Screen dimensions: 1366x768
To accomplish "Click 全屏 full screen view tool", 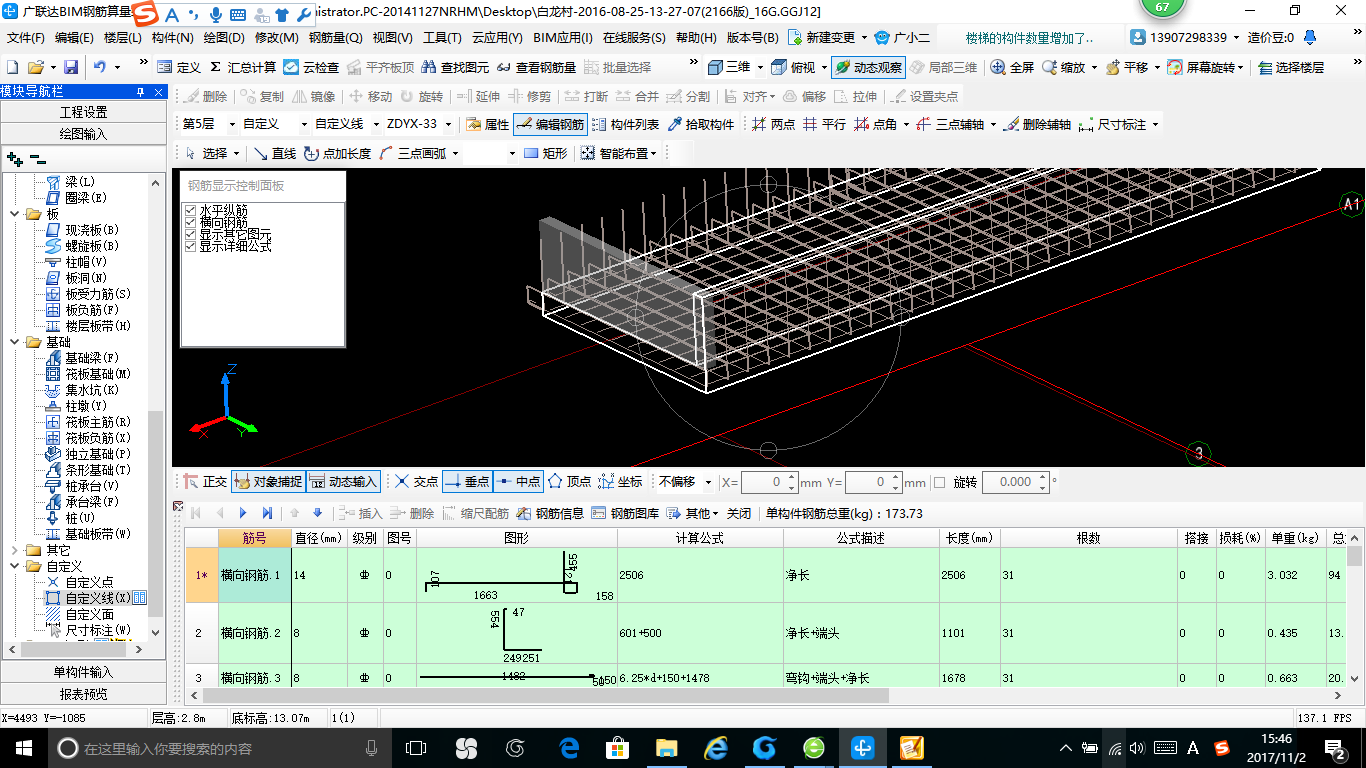I will pyautogui.click(x=1012, y=67).
